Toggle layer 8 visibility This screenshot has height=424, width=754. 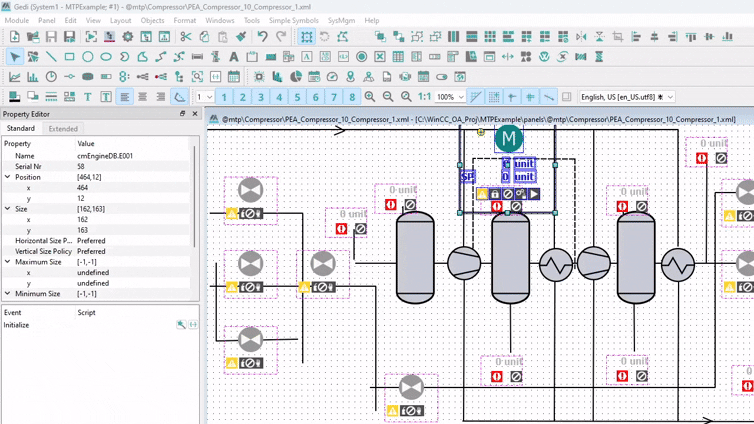(352, 97)
